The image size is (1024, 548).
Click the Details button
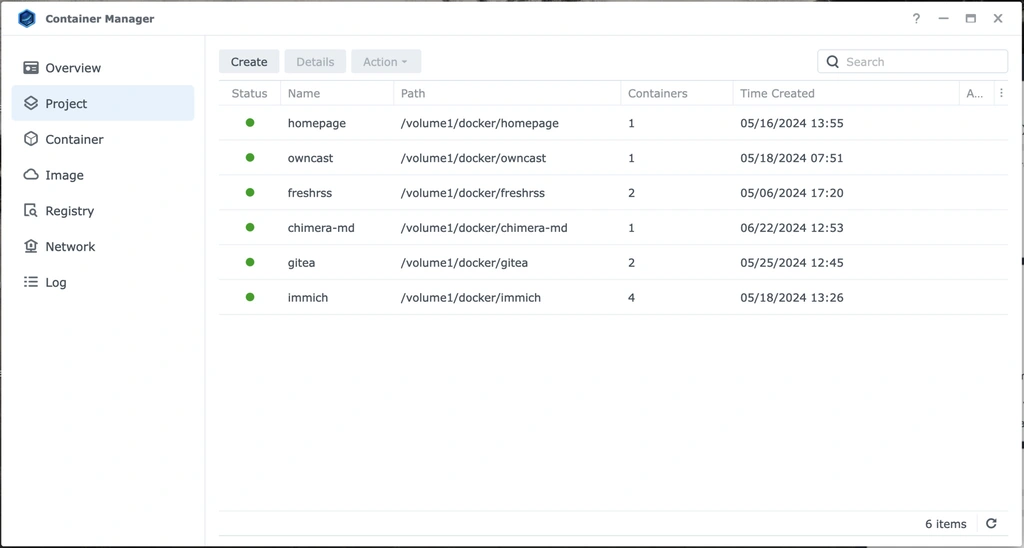pos(315,61)
